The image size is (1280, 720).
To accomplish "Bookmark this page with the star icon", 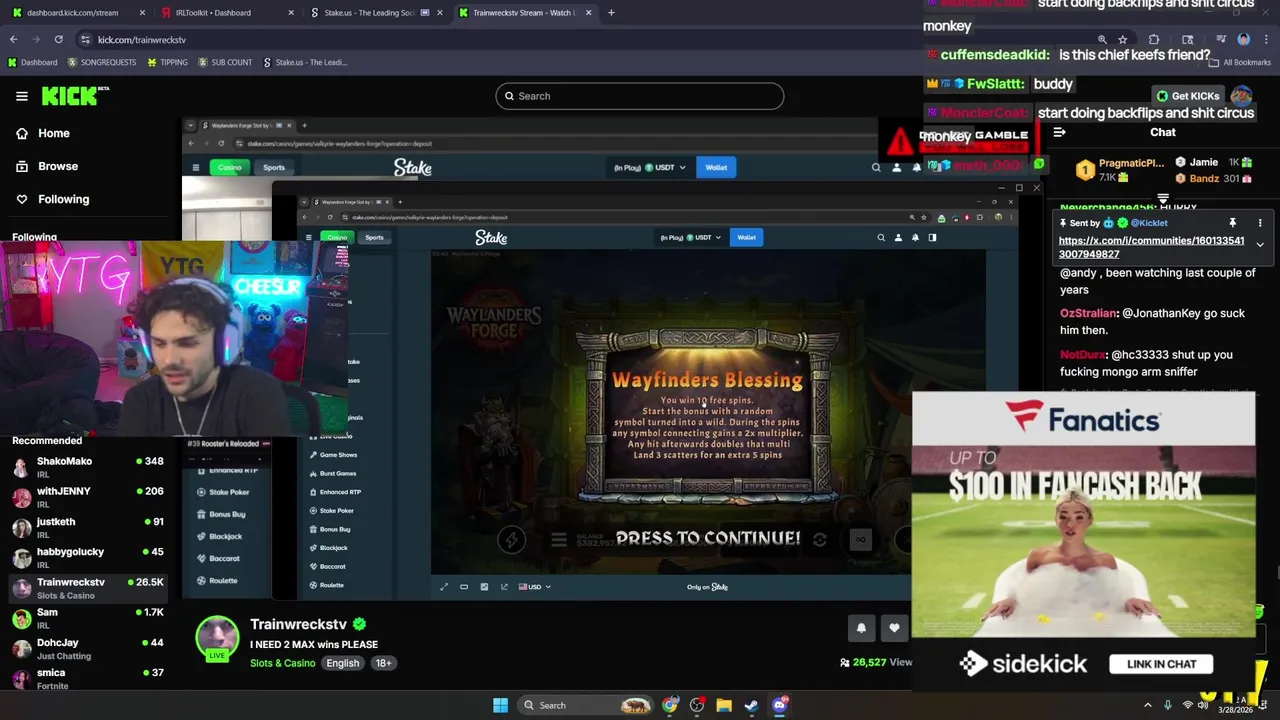I will [1122, 40].
